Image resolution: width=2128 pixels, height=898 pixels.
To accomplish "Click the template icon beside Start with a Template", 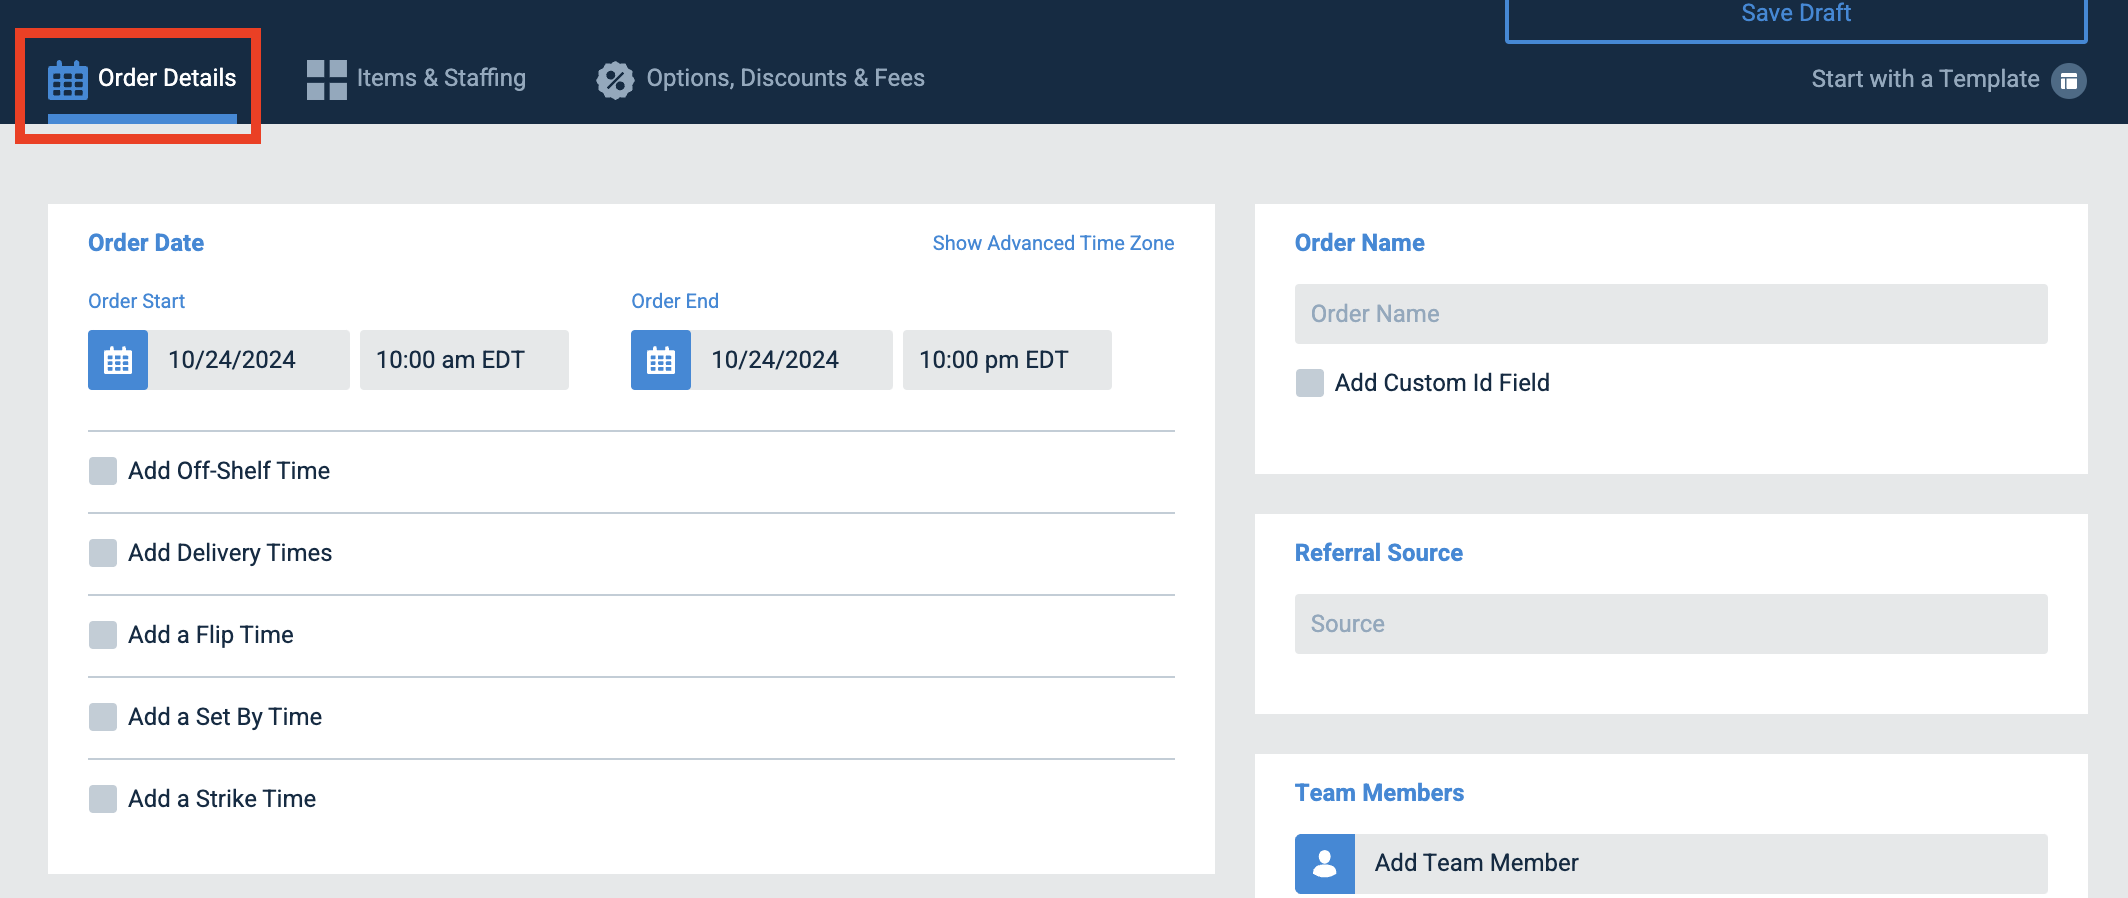I will coord(2069,80).
